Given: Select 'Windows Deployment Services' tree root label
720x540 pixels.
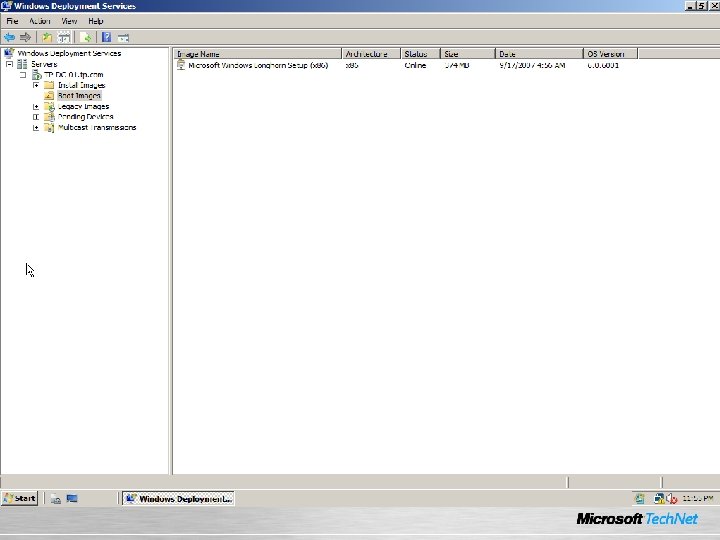Looking at the screenshot, I should coord(69,53).
